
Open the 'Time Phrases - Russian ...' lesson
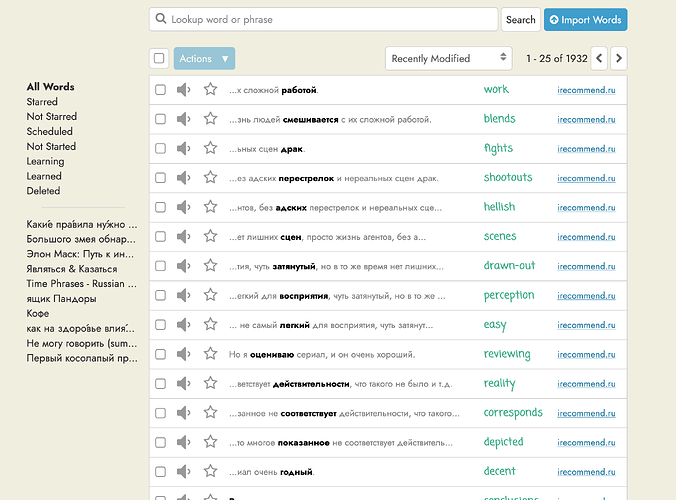(x=81, y=284)
